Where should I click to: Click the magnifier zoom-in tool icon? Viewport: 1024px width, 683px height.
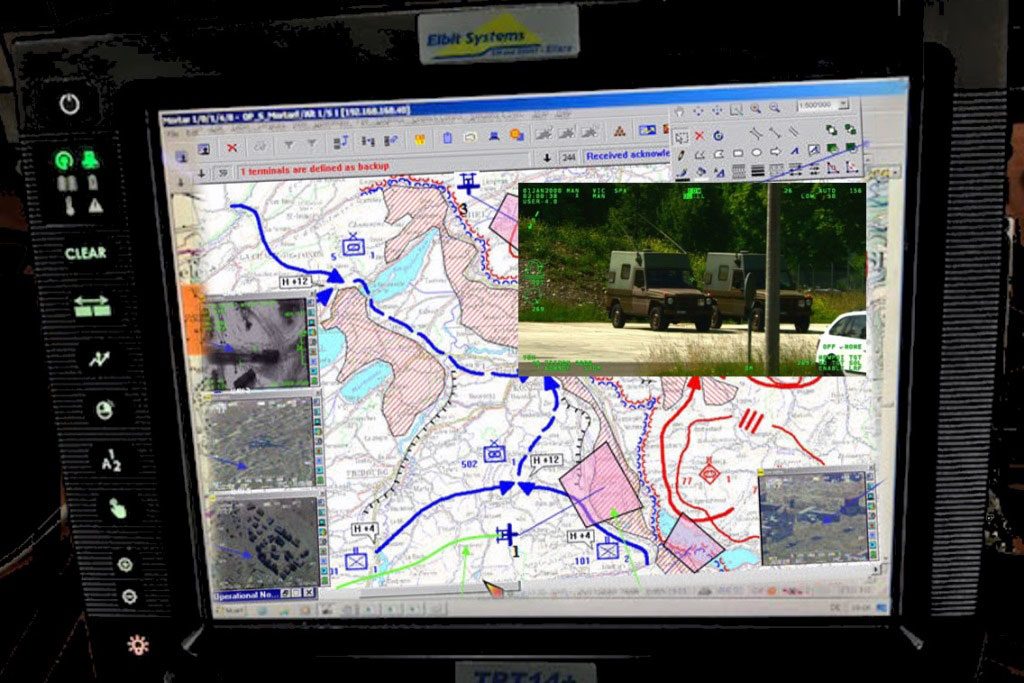tap(755, 109)
